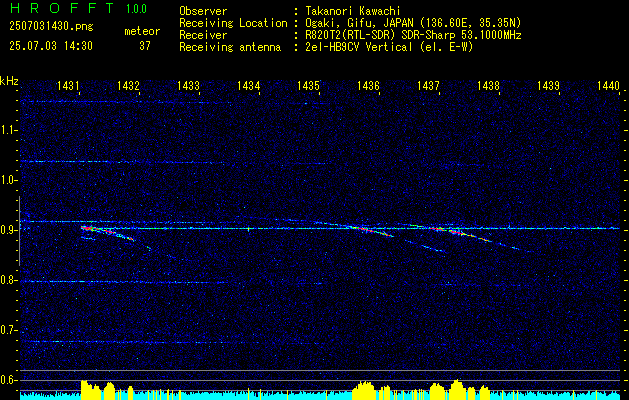Click the date stamp 25.07.03 14:30
629x400 pixels.
51,46
